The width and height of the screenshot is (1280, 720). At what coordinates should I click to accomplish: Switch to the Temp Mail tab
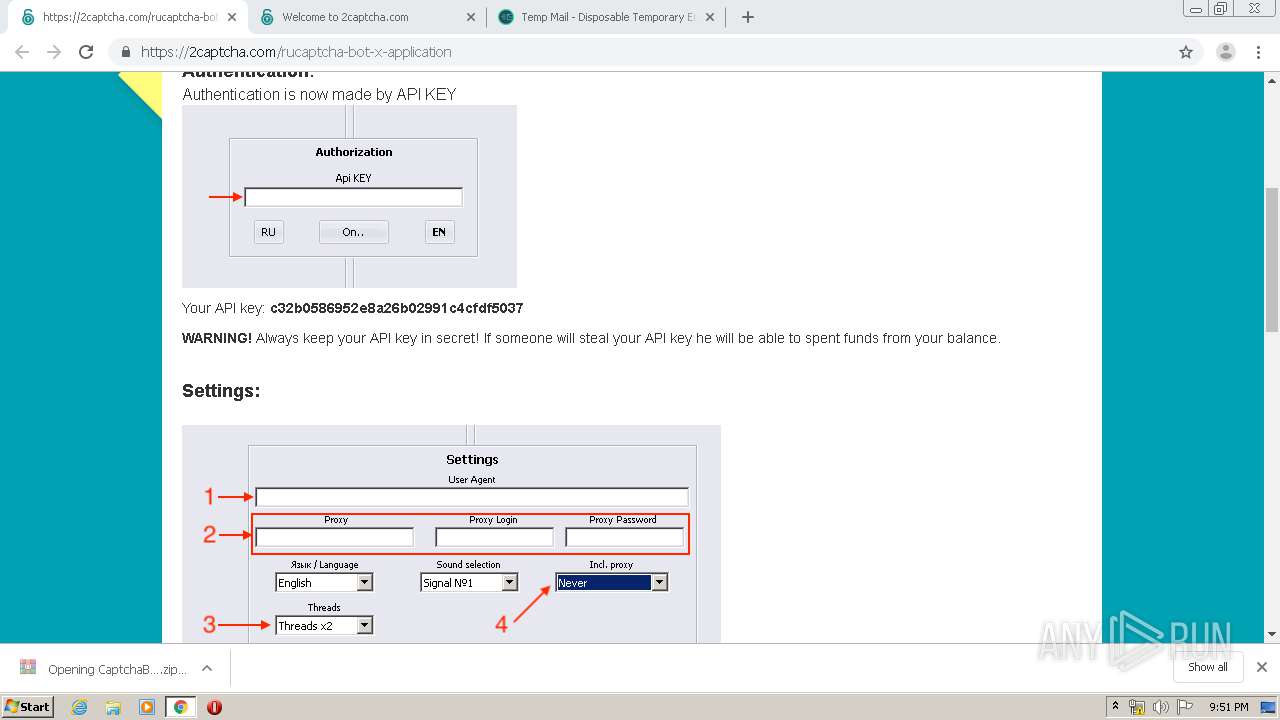(x=607, y=17)
